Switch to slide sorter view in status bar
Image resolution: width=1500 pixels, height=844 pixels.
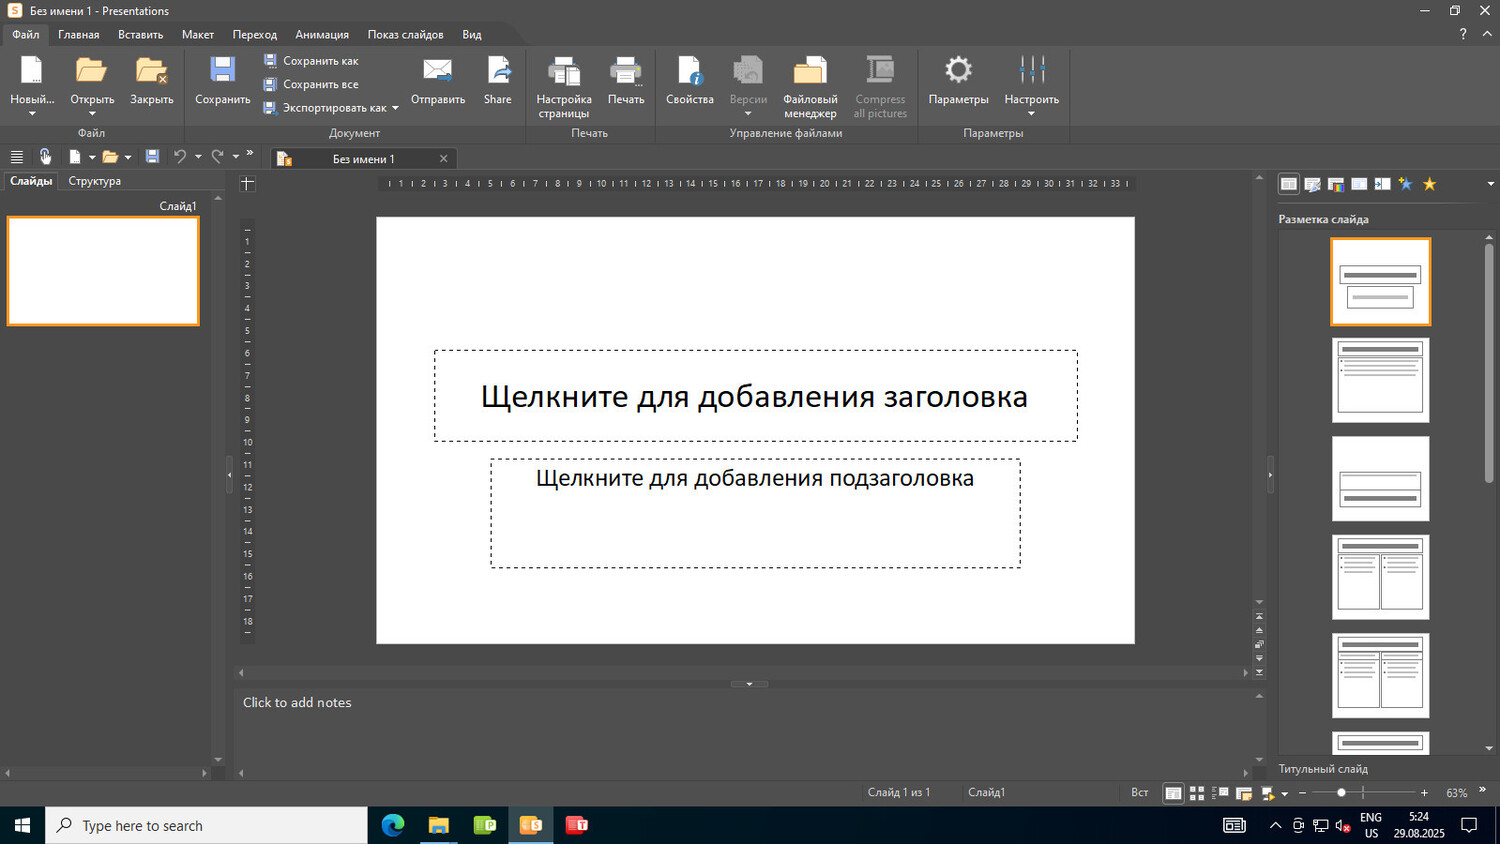pyautogui.click(x=1197, y=793)
